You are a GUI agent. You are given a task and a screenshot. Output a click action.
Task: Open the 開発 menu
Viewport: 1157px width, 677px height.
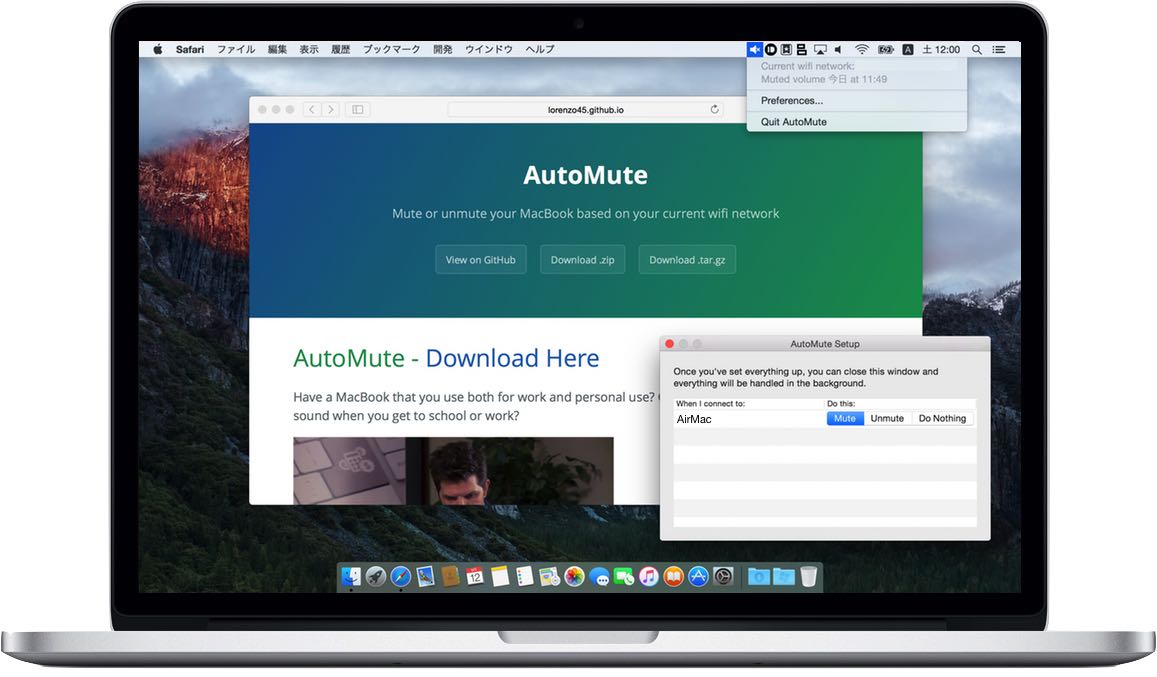443,49
